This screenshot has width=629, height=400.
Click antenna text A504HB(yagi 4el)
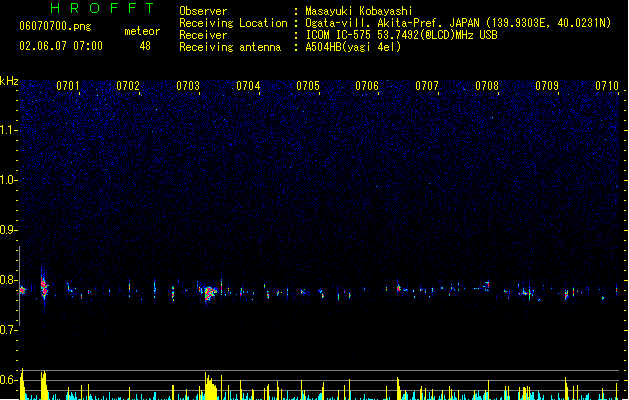(353, 47)
